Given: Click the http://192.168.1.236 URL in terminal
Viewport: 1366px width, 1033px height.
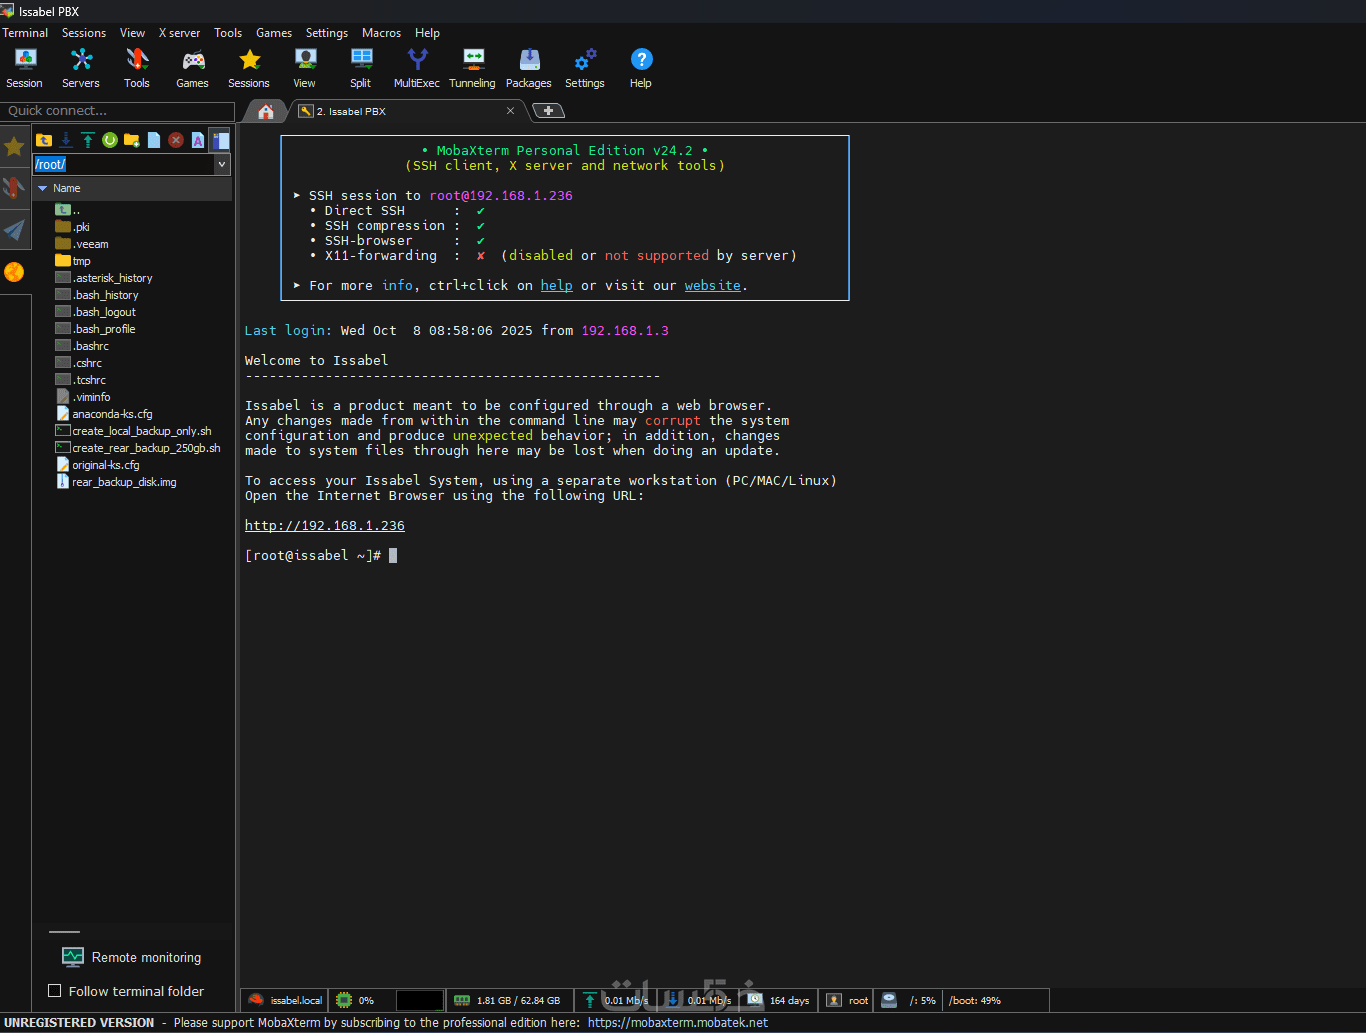Looking at the screenshot, I should [x=325, y=526].
